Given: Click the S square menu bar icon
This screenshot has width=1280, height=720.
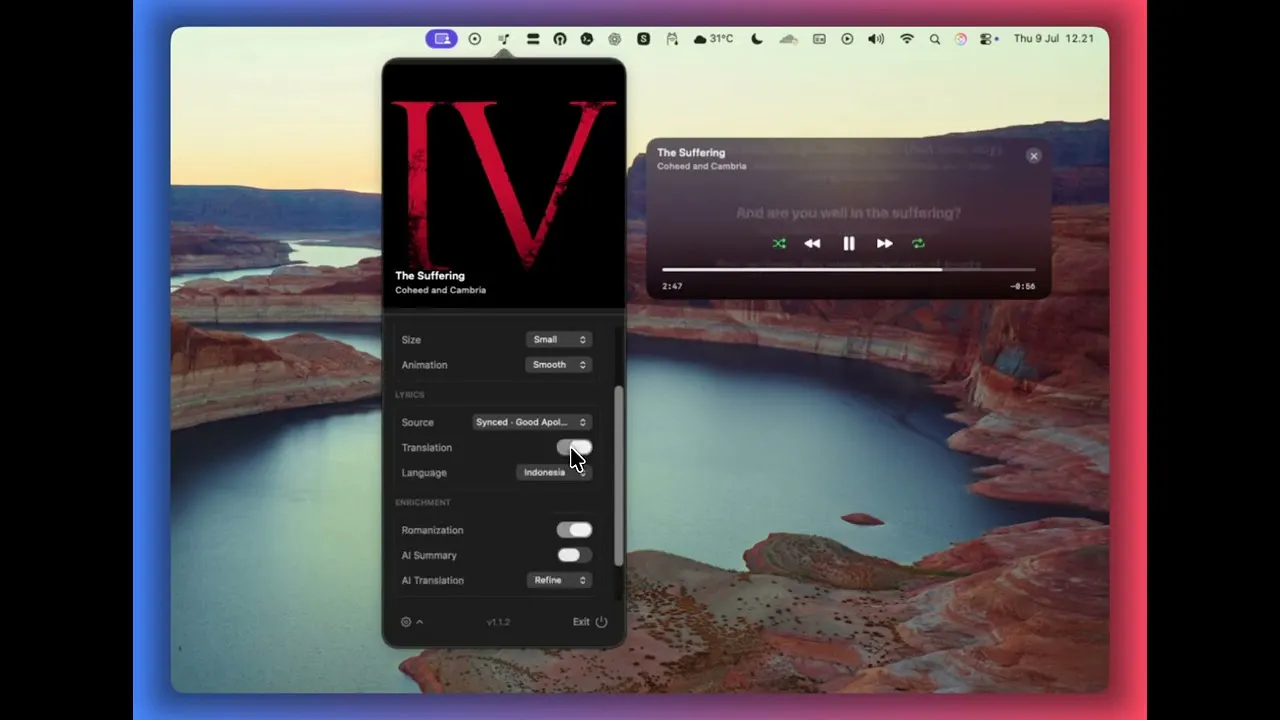Looking at the screenshot, I should tap(643, 39).
